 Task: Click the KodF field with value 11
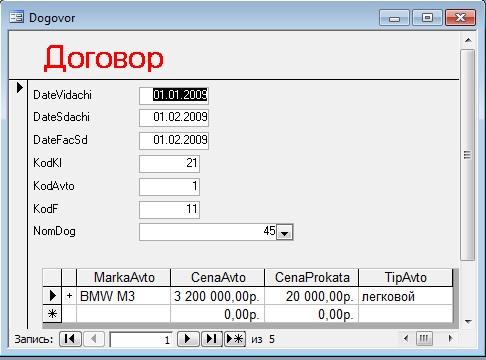(169, 209)
